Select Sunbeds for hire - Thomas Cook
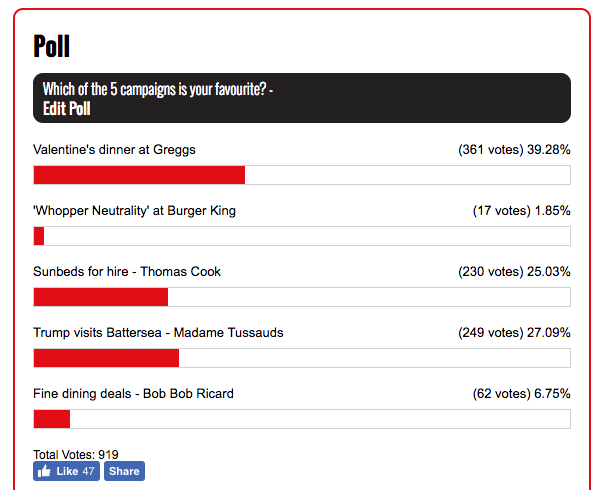605x490 pixels. point(127,272)
